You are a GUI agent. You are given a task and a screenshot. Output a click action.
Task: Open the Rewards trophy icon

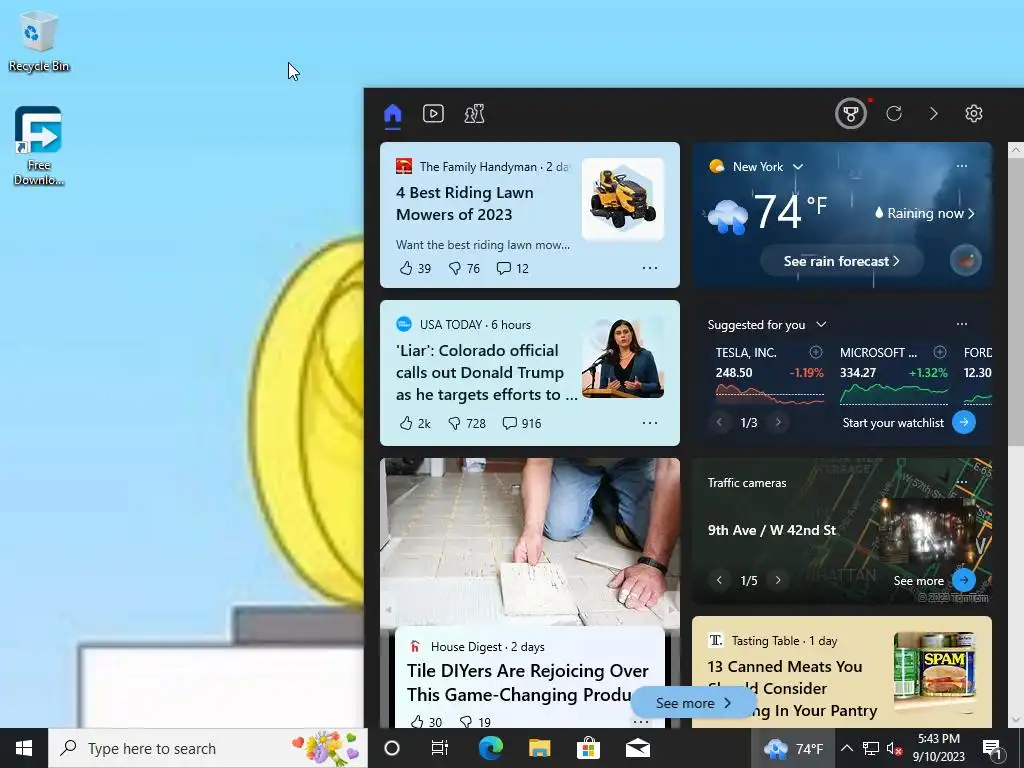pyautogui.click(x=850, y=114)
